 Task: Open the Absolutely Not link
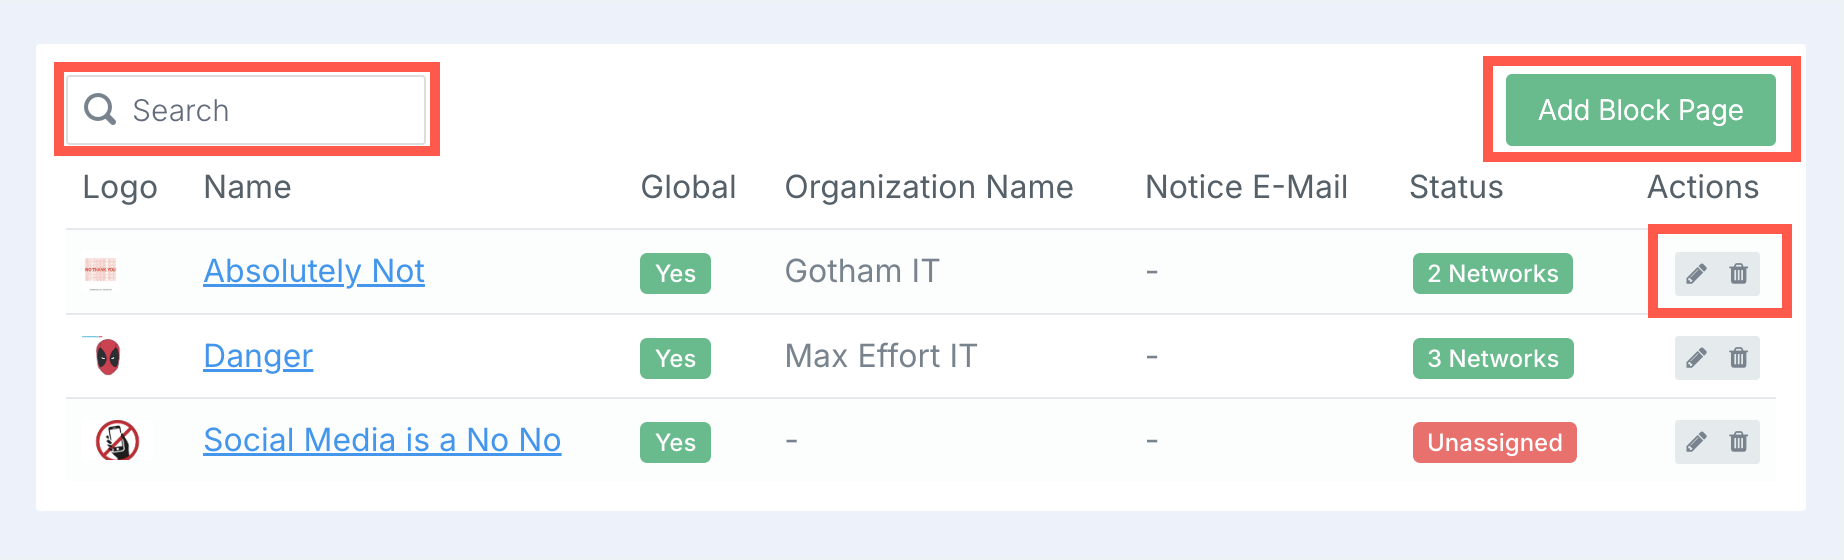[314, 271]
